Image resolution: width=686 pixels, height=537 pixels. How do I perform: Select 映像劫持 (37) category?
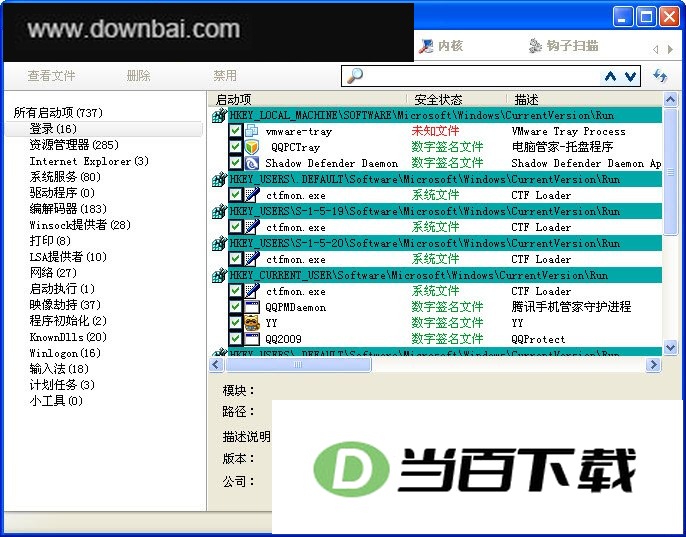[x=65, y=305]
